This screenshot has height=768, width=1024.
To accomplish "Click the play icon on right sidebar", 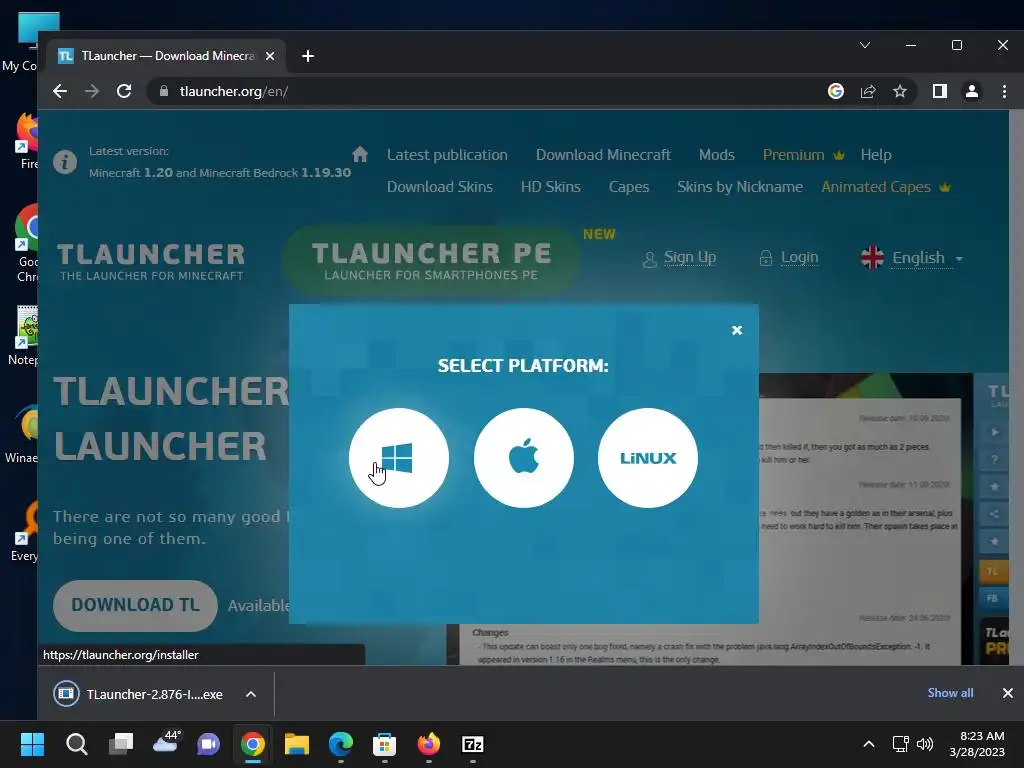I will click(995, 432).
